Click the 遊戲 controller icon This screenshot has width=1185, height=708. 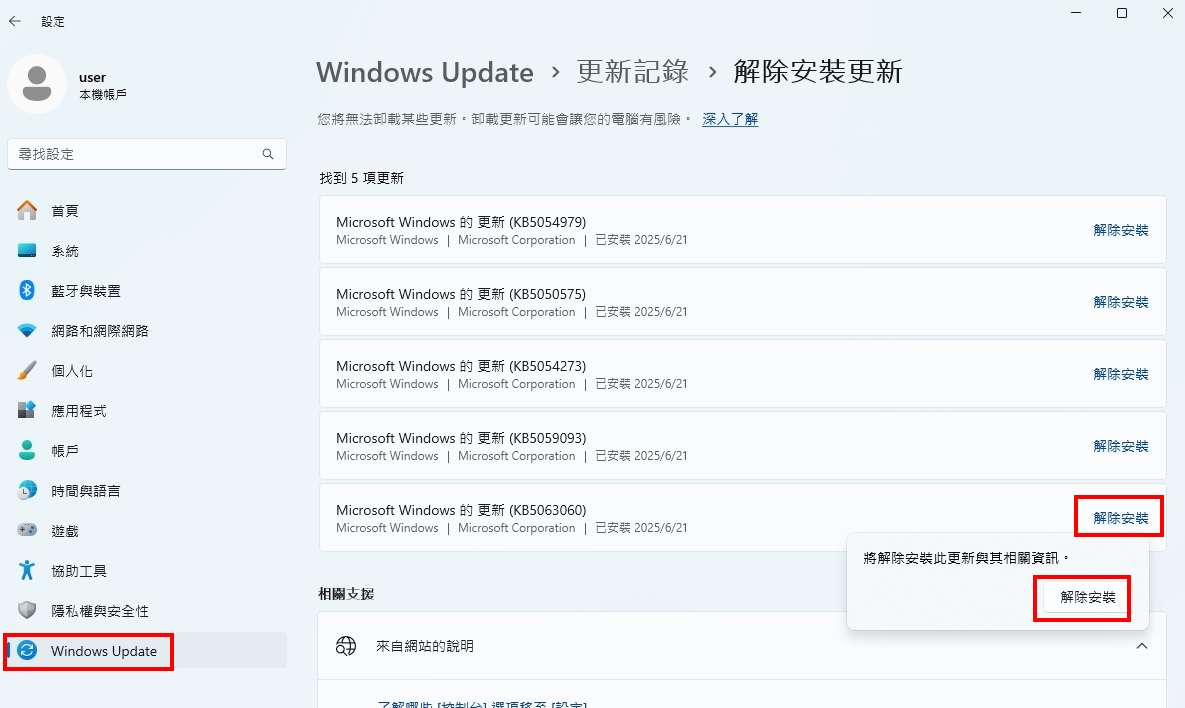[x=27, y=530]
